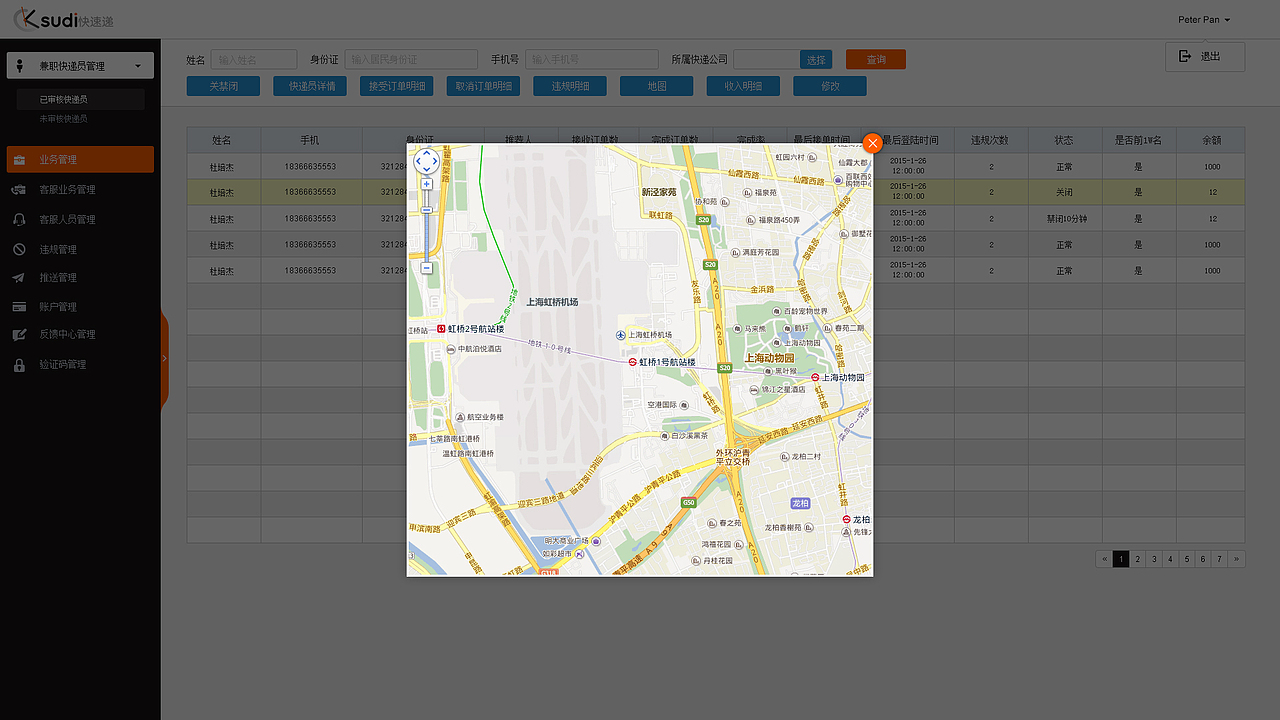1280x720 pixels.
Task: Click the 违规次数 column header
Action: [991, 140]
